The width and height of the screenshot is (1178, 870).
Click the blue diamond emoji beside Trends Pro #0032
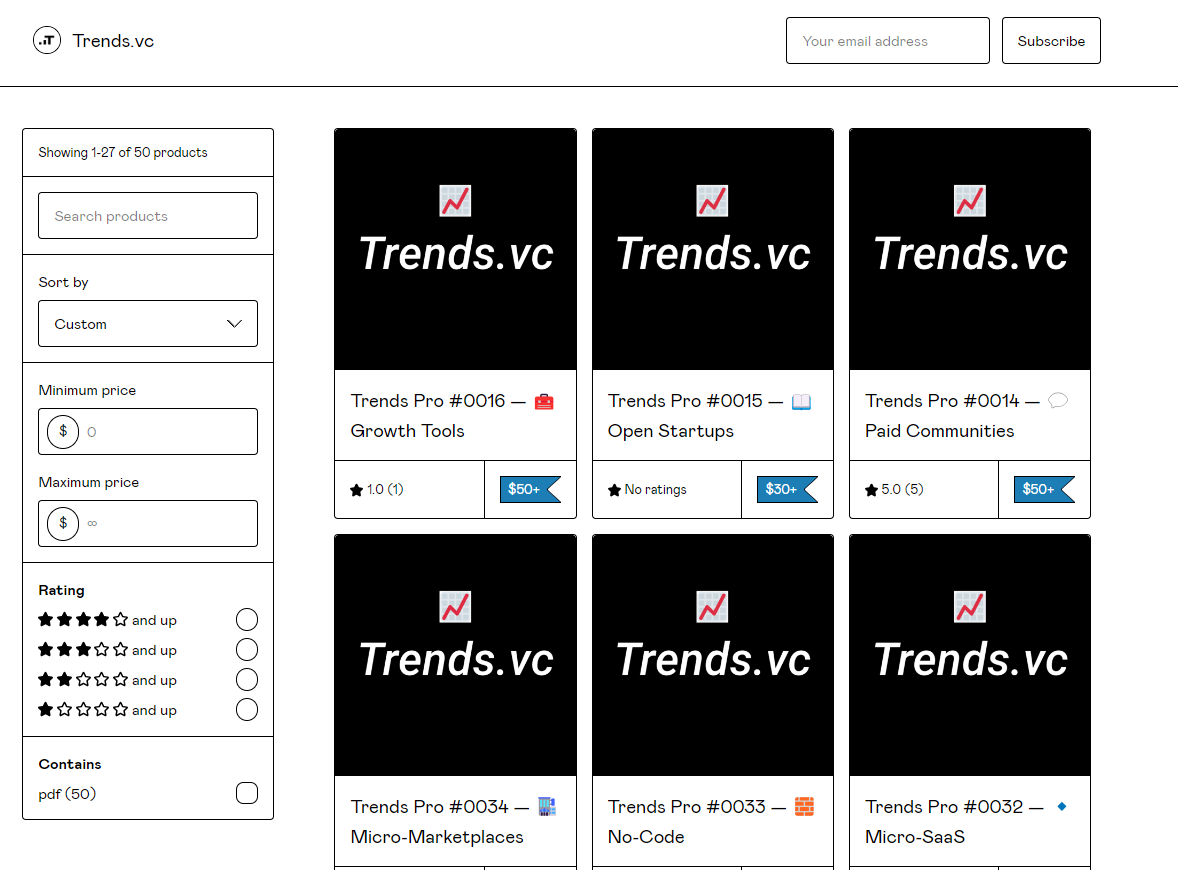1062,806
